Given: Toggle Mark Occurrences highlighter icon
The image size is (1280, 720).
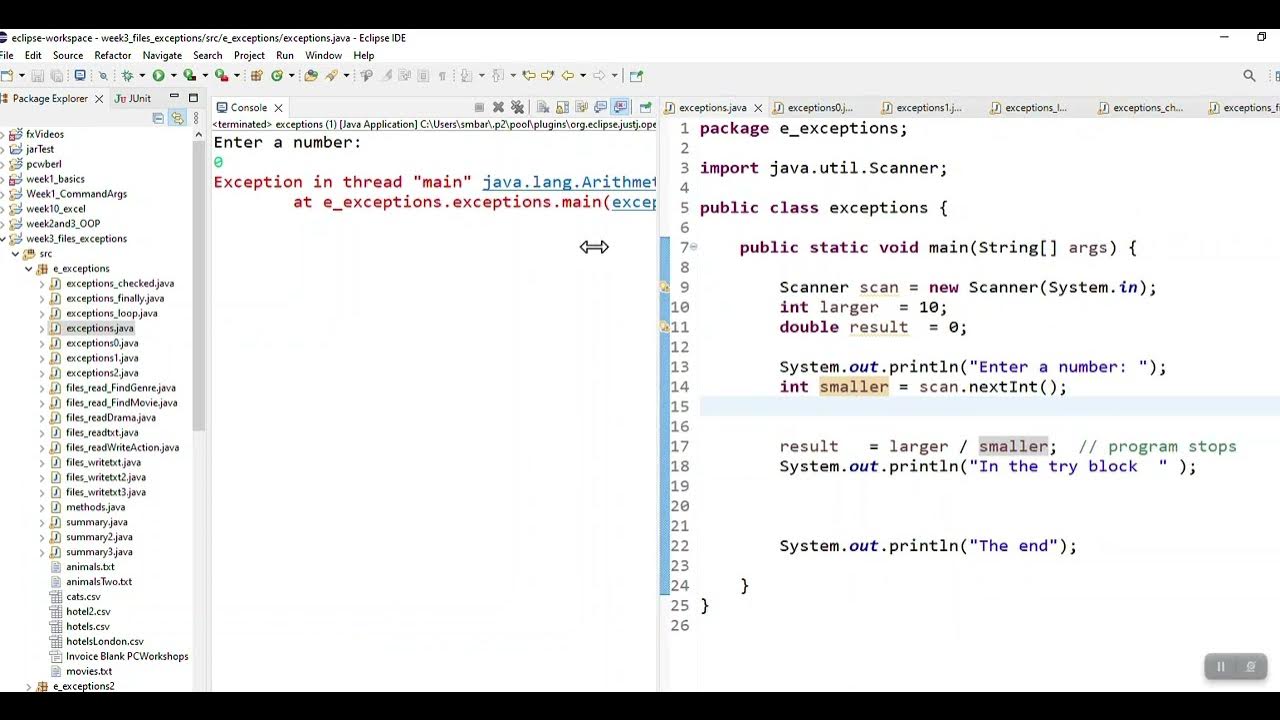Looking at the screenshot, I should tap(387, 75).
